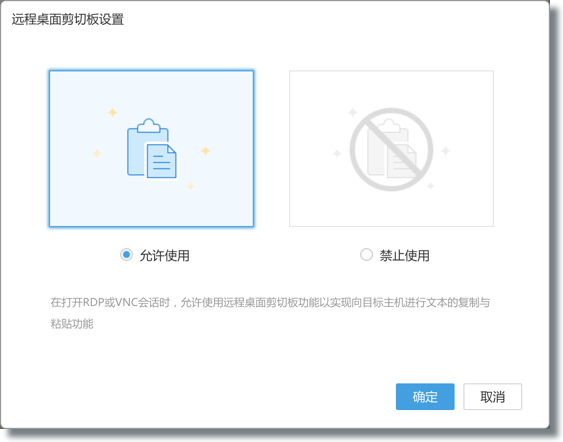The width and height of the screenshot is (563, 442).
Task: Cancel the dialog with 取消
Action: tap(492, 397)
